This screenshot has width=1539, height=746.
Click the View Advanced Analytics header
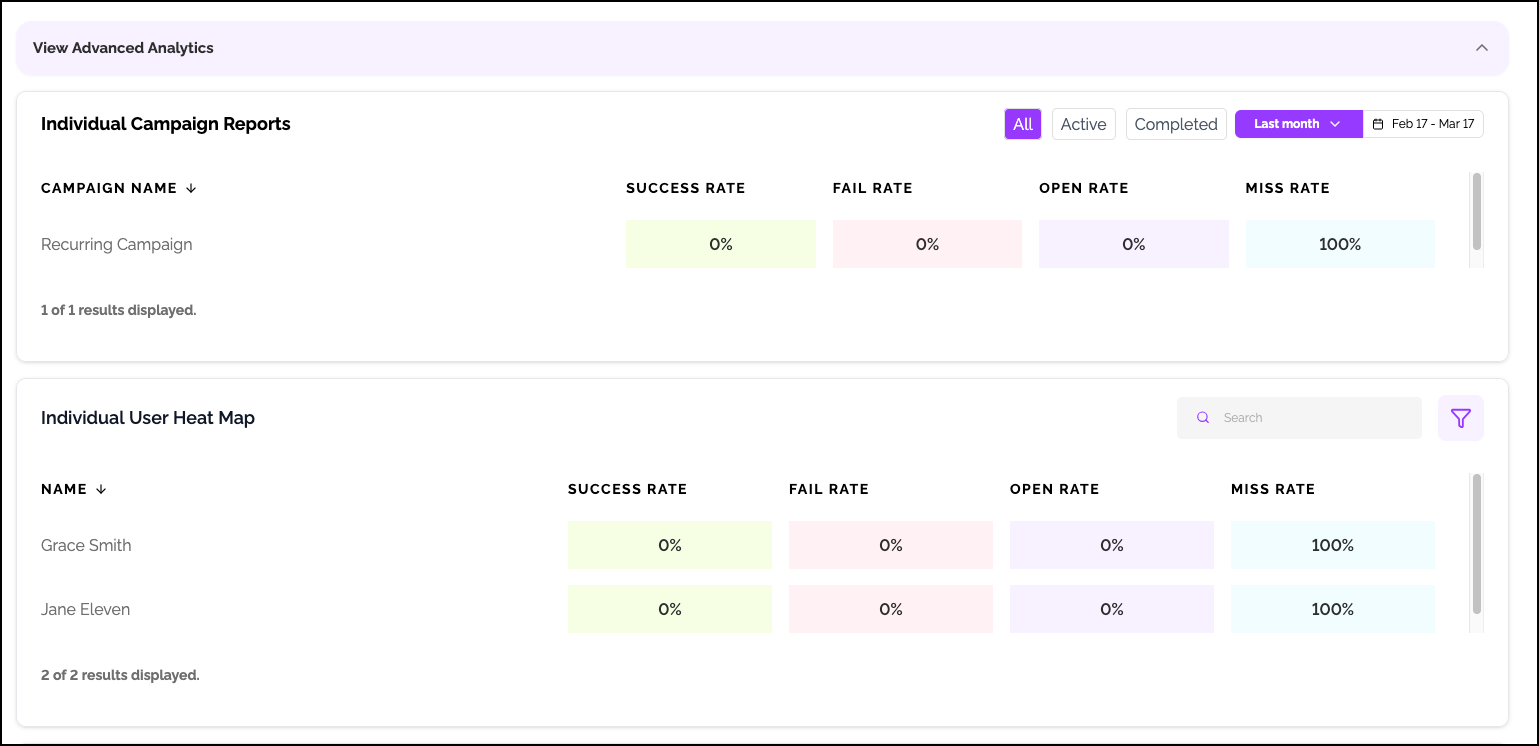pyautogui.click(x=124, y=48)
